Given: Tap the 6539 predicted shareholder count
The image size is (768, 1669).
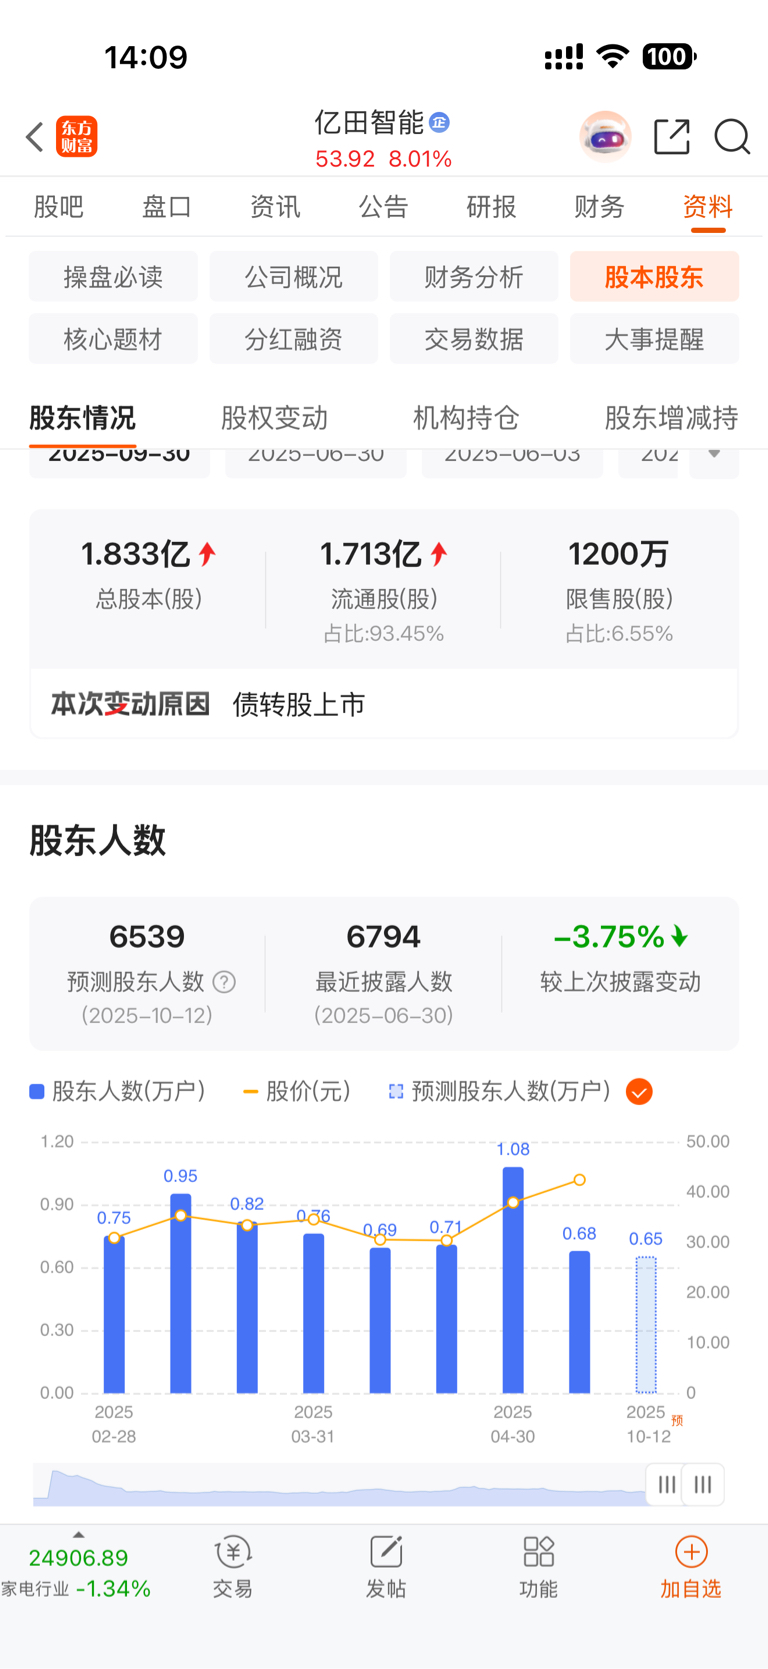Looking at the screenshot, I should pyautogui.click(x=147, y=937).
